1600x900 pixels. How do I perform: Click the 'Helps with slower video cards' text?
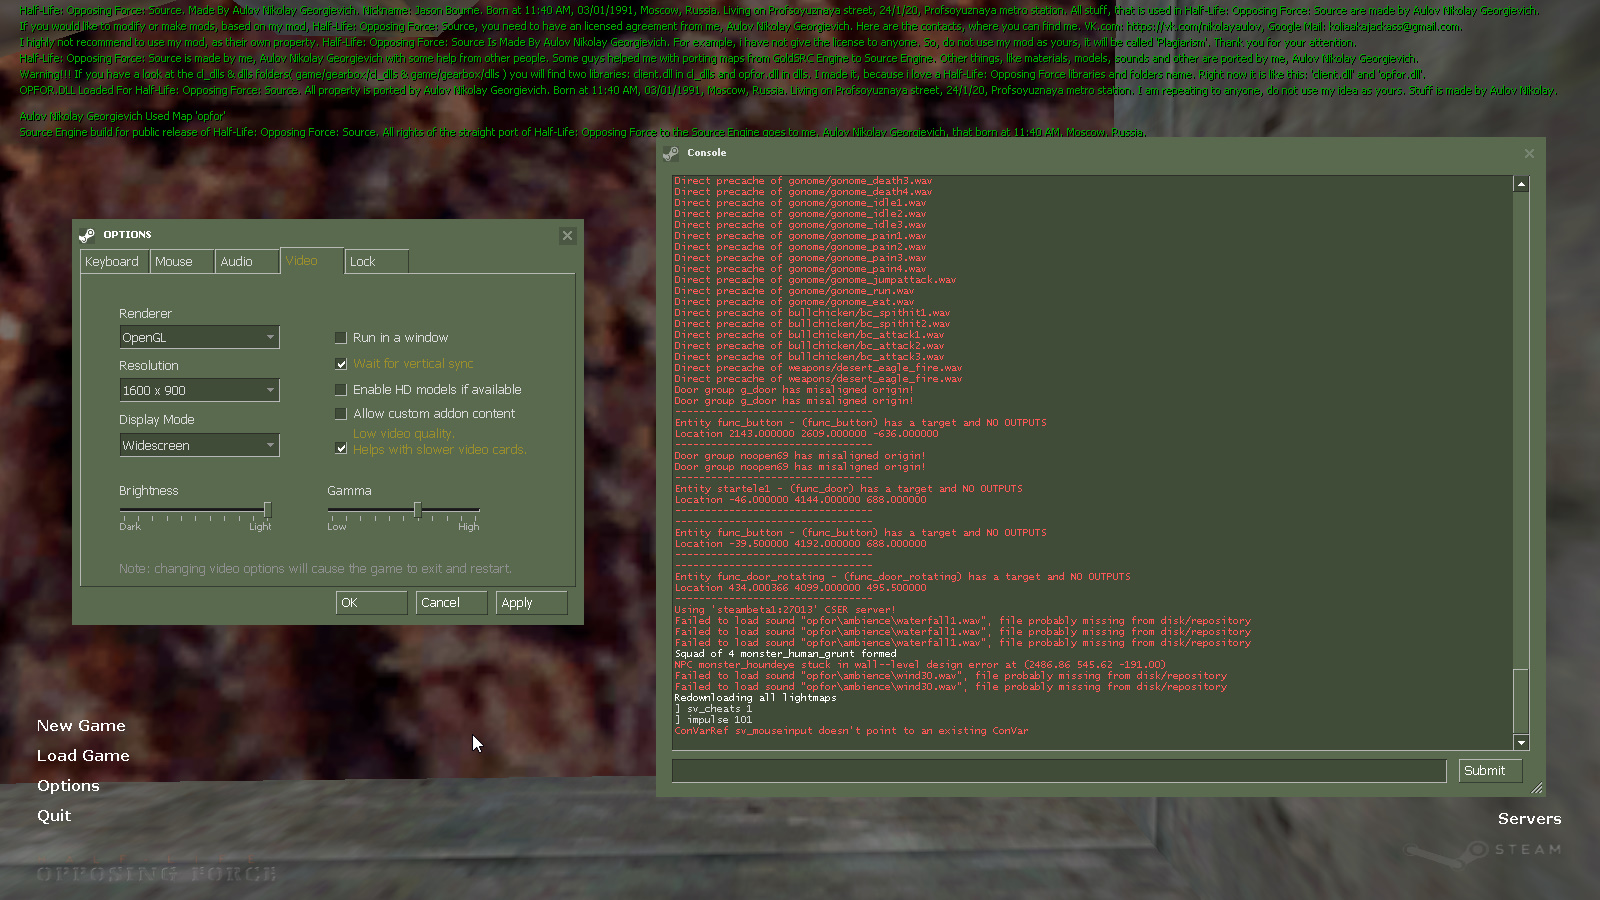440,450
